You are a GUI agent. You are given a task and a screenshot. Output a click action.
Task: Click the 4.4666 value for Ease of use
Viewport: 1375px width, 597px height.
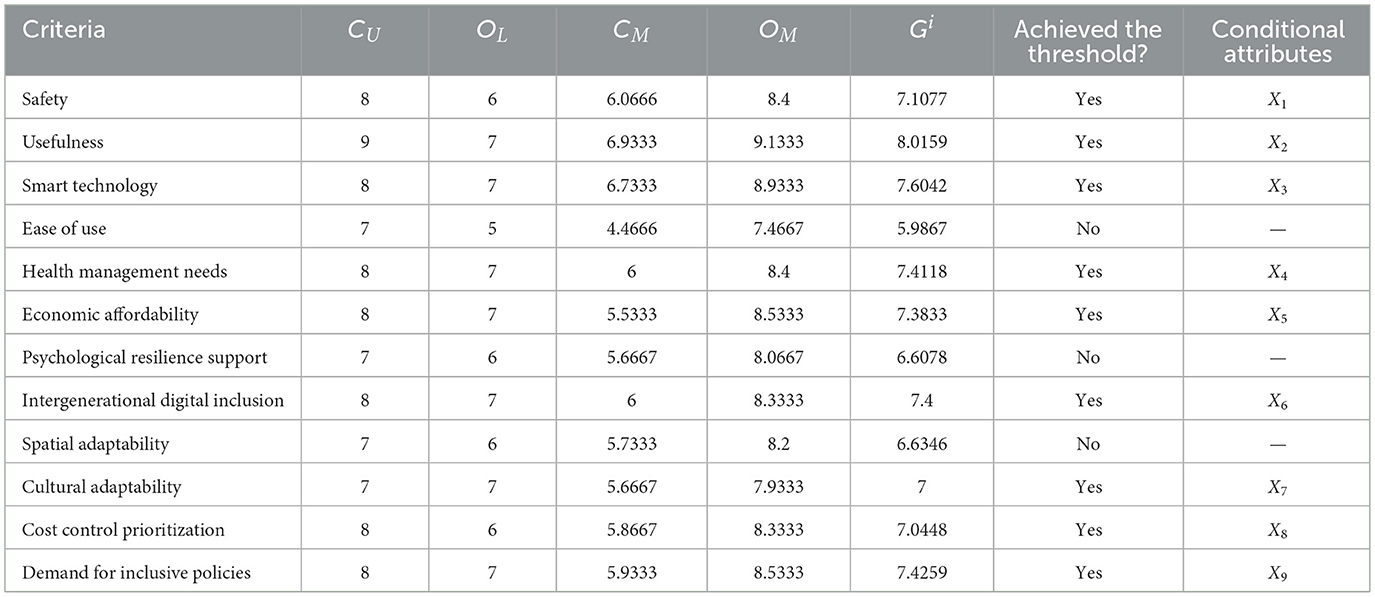pyautogui.click(x=637, y=228)
